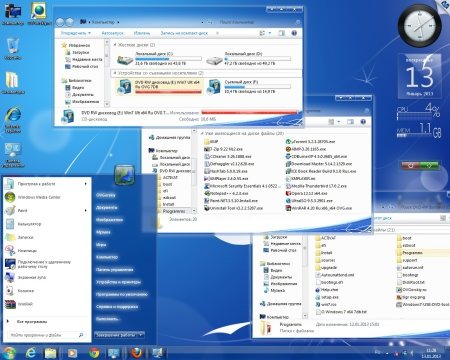Screen dimensions: 450x360
Task: Toggle the preview pane icon in Computer window
Action: 282,33
